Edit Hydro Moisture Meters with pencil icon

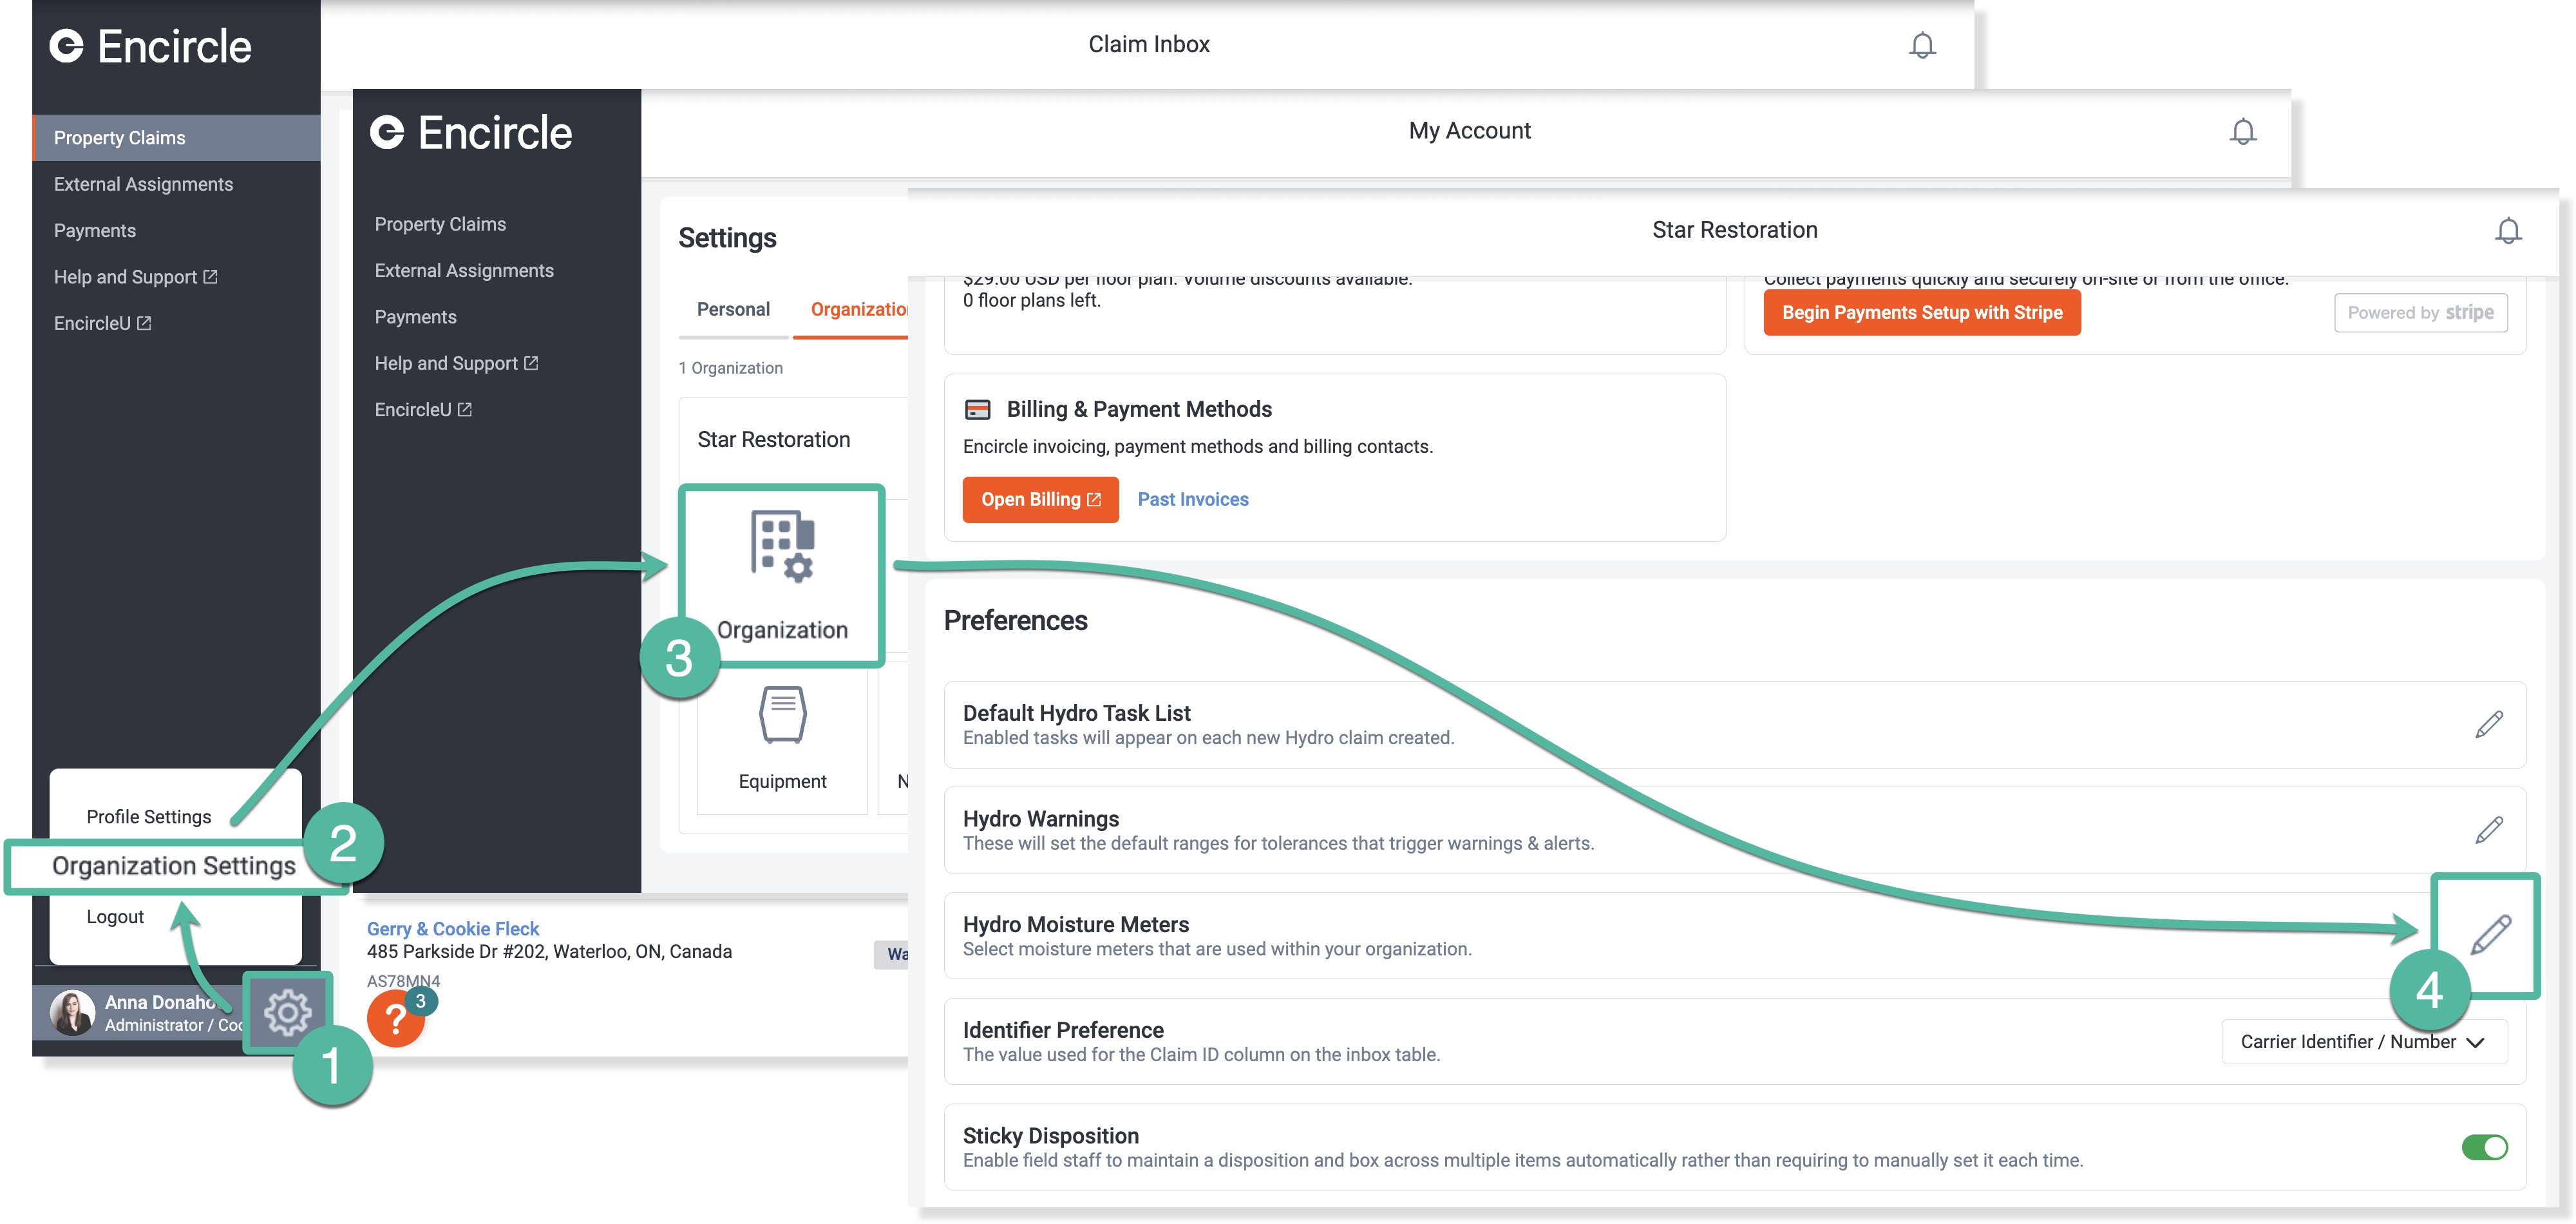(x=2489, y=934)
